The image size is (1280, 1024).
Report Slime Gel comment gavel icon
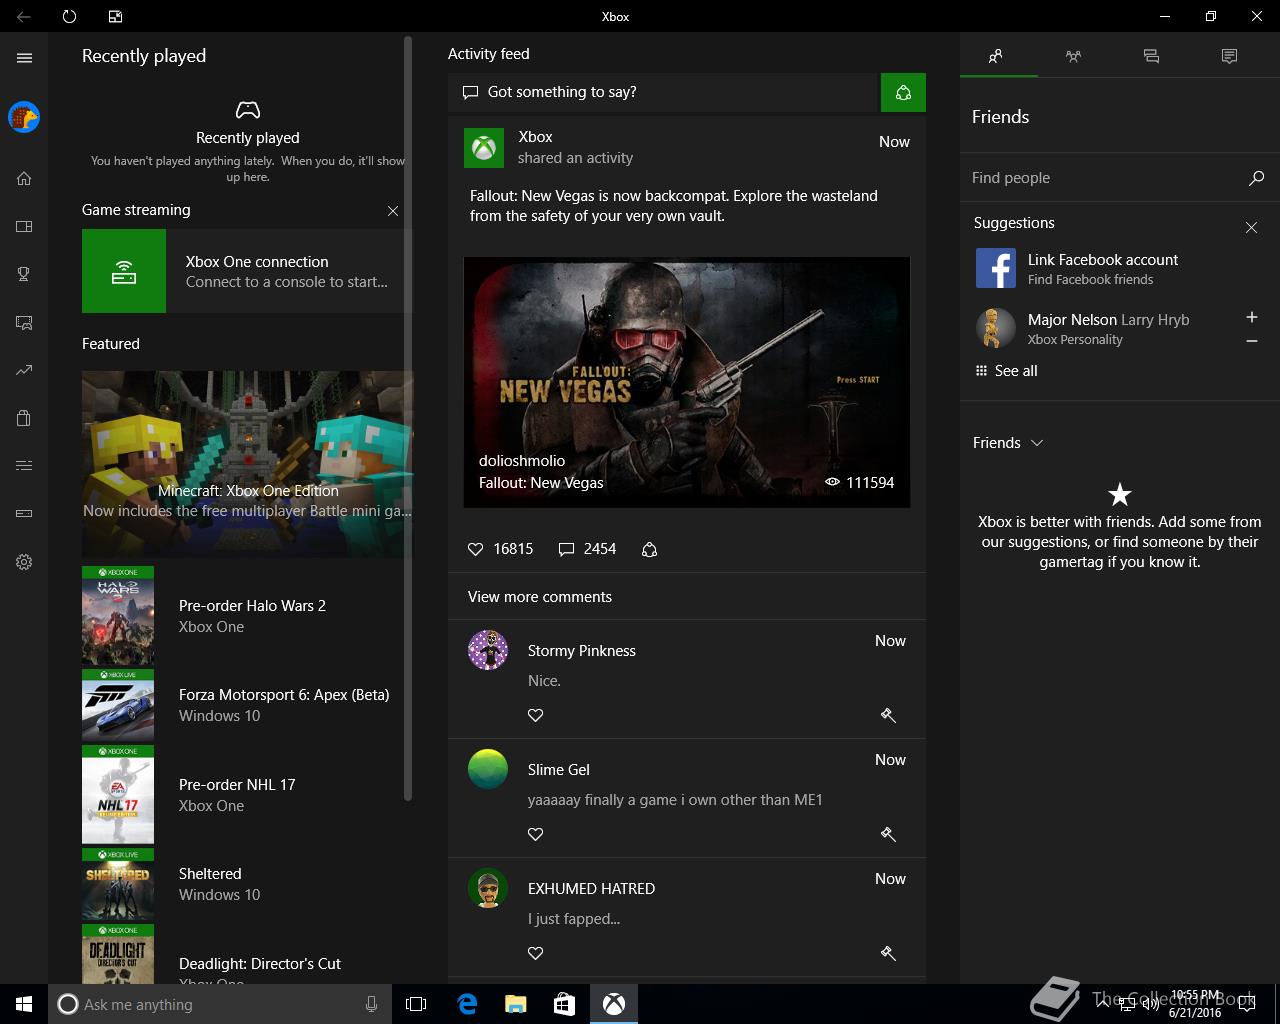(x=888, y=834)
